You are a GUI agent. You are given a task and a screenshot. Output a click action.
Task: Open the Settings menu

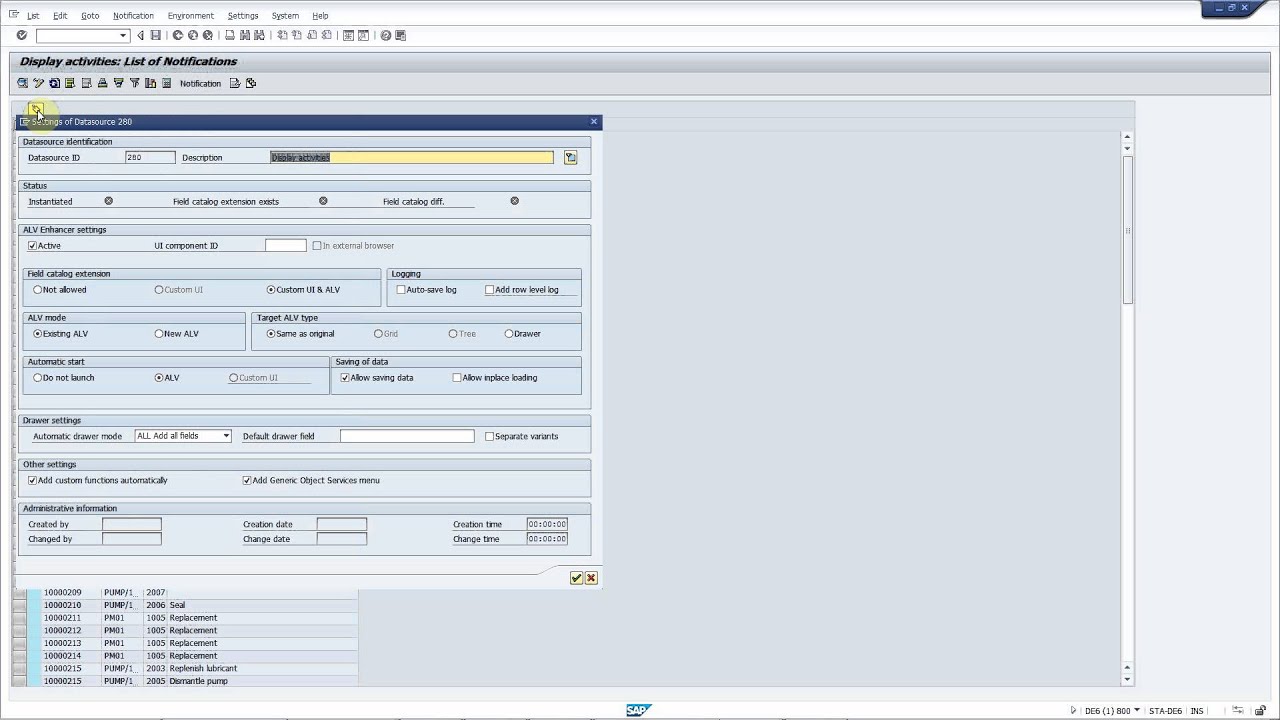243,16
